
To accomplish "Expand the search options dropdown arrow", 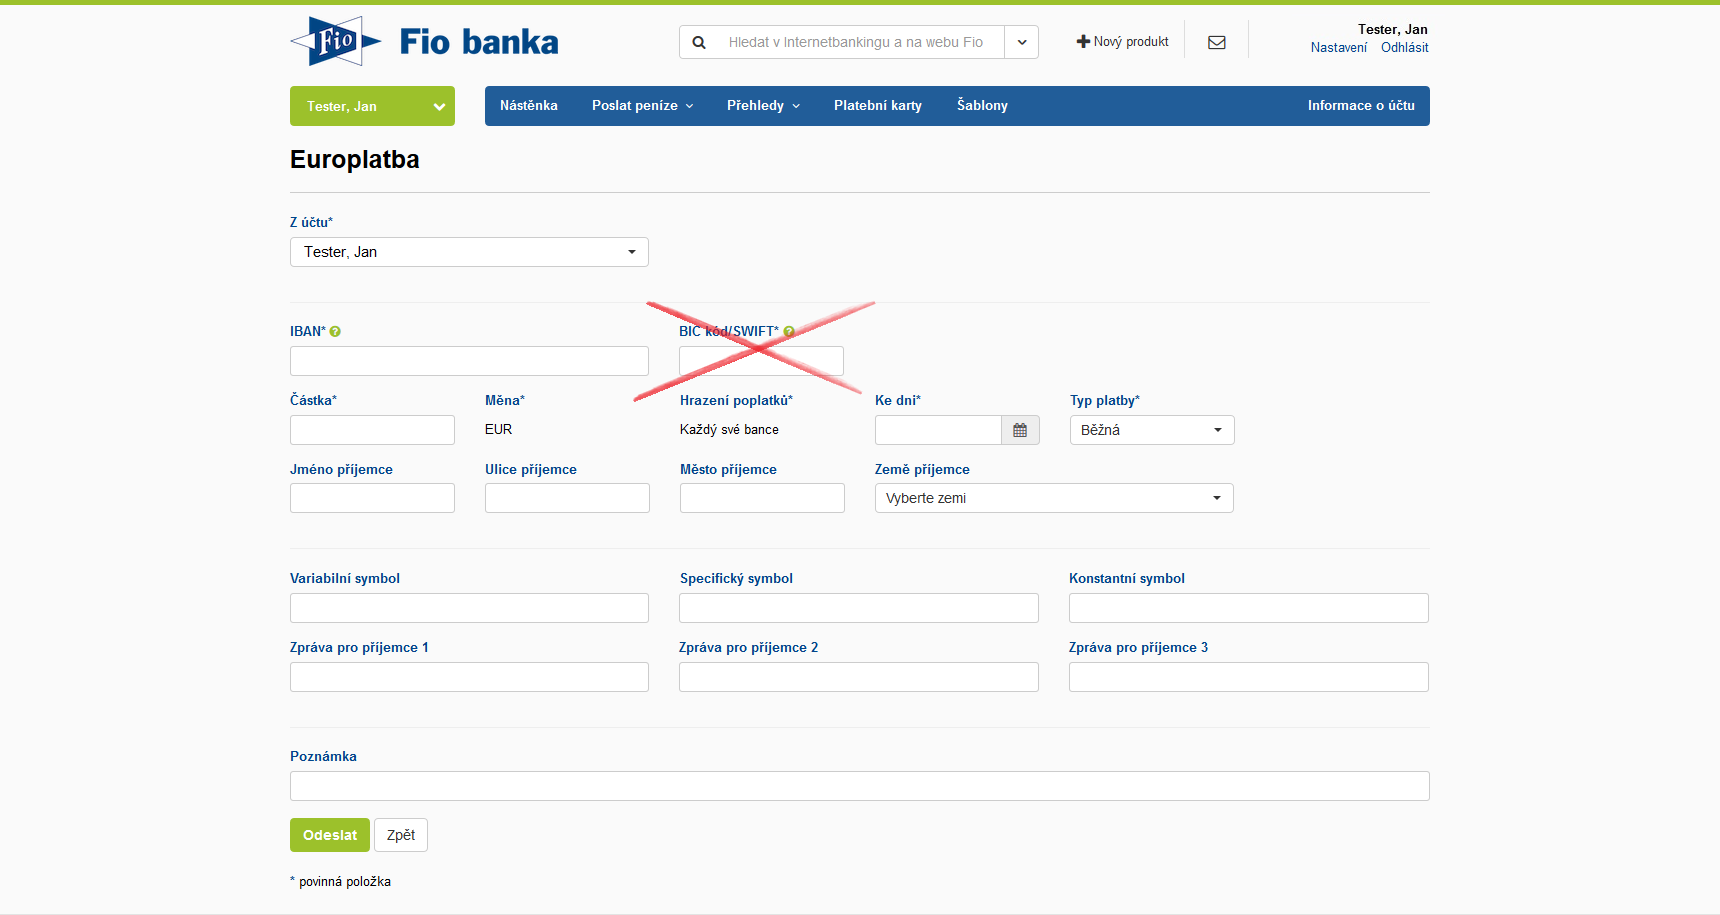I will (1022, 42).
